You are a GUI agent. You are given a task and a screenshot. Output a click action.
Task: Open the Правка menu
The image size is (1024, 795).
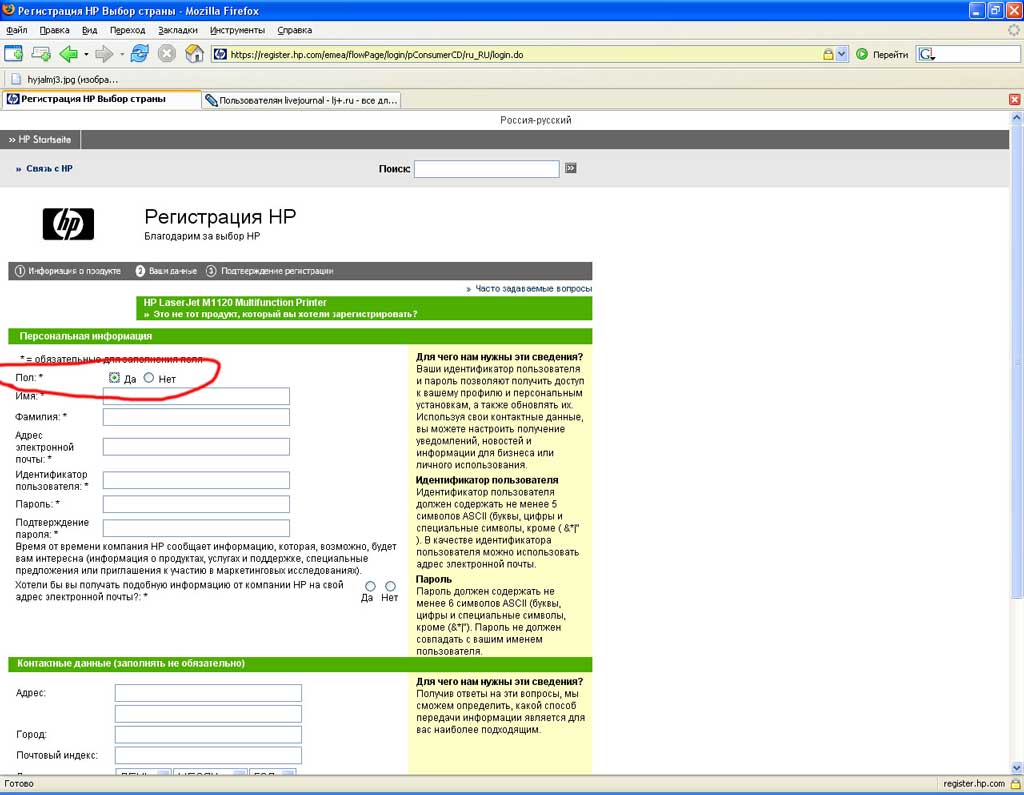point(54,30)
